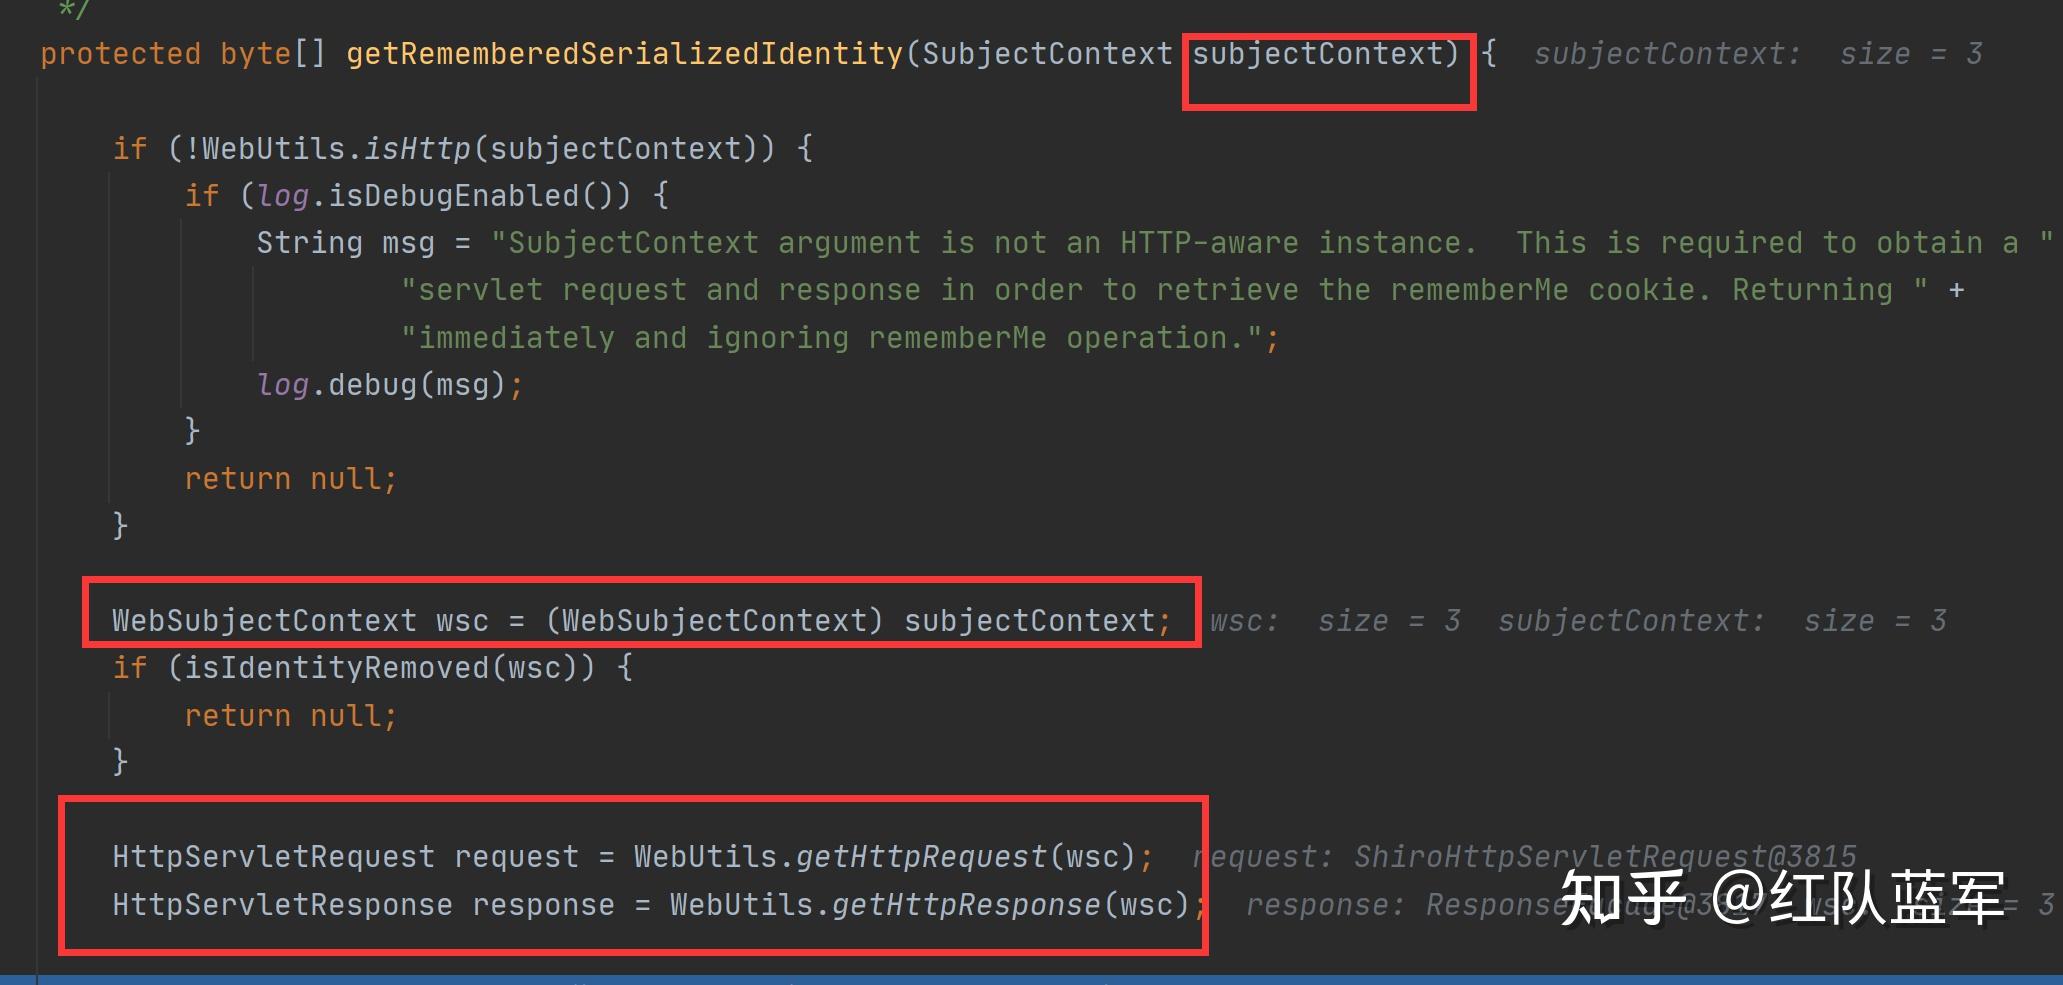Click the WebUtils.isHttp call
Image resolution: width=2063 pixels, height=985 pixels.
(x=336, y=149)
